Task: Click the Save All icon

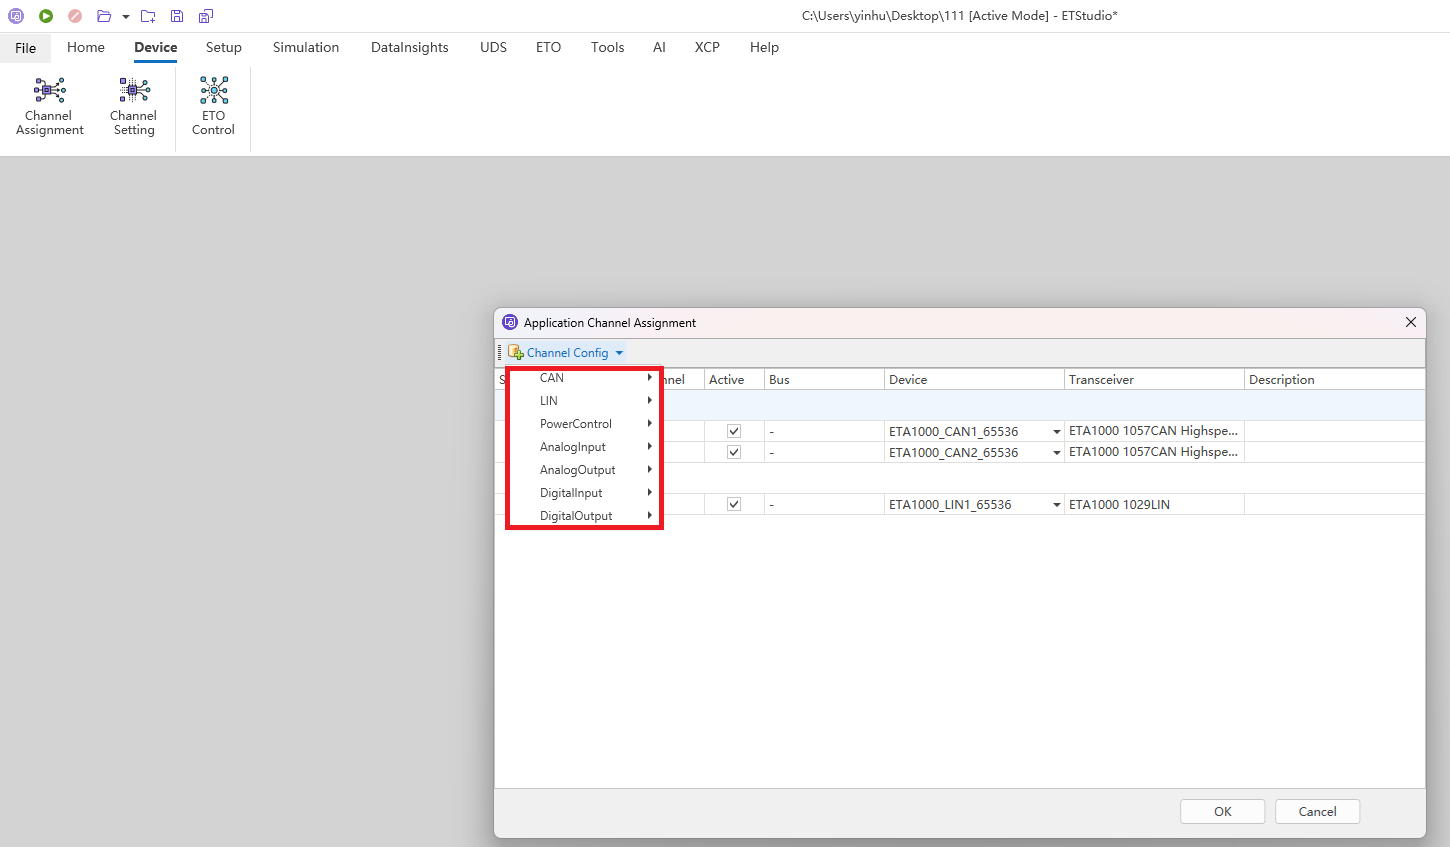Action: pyautogui.click(x=206, y=16)
